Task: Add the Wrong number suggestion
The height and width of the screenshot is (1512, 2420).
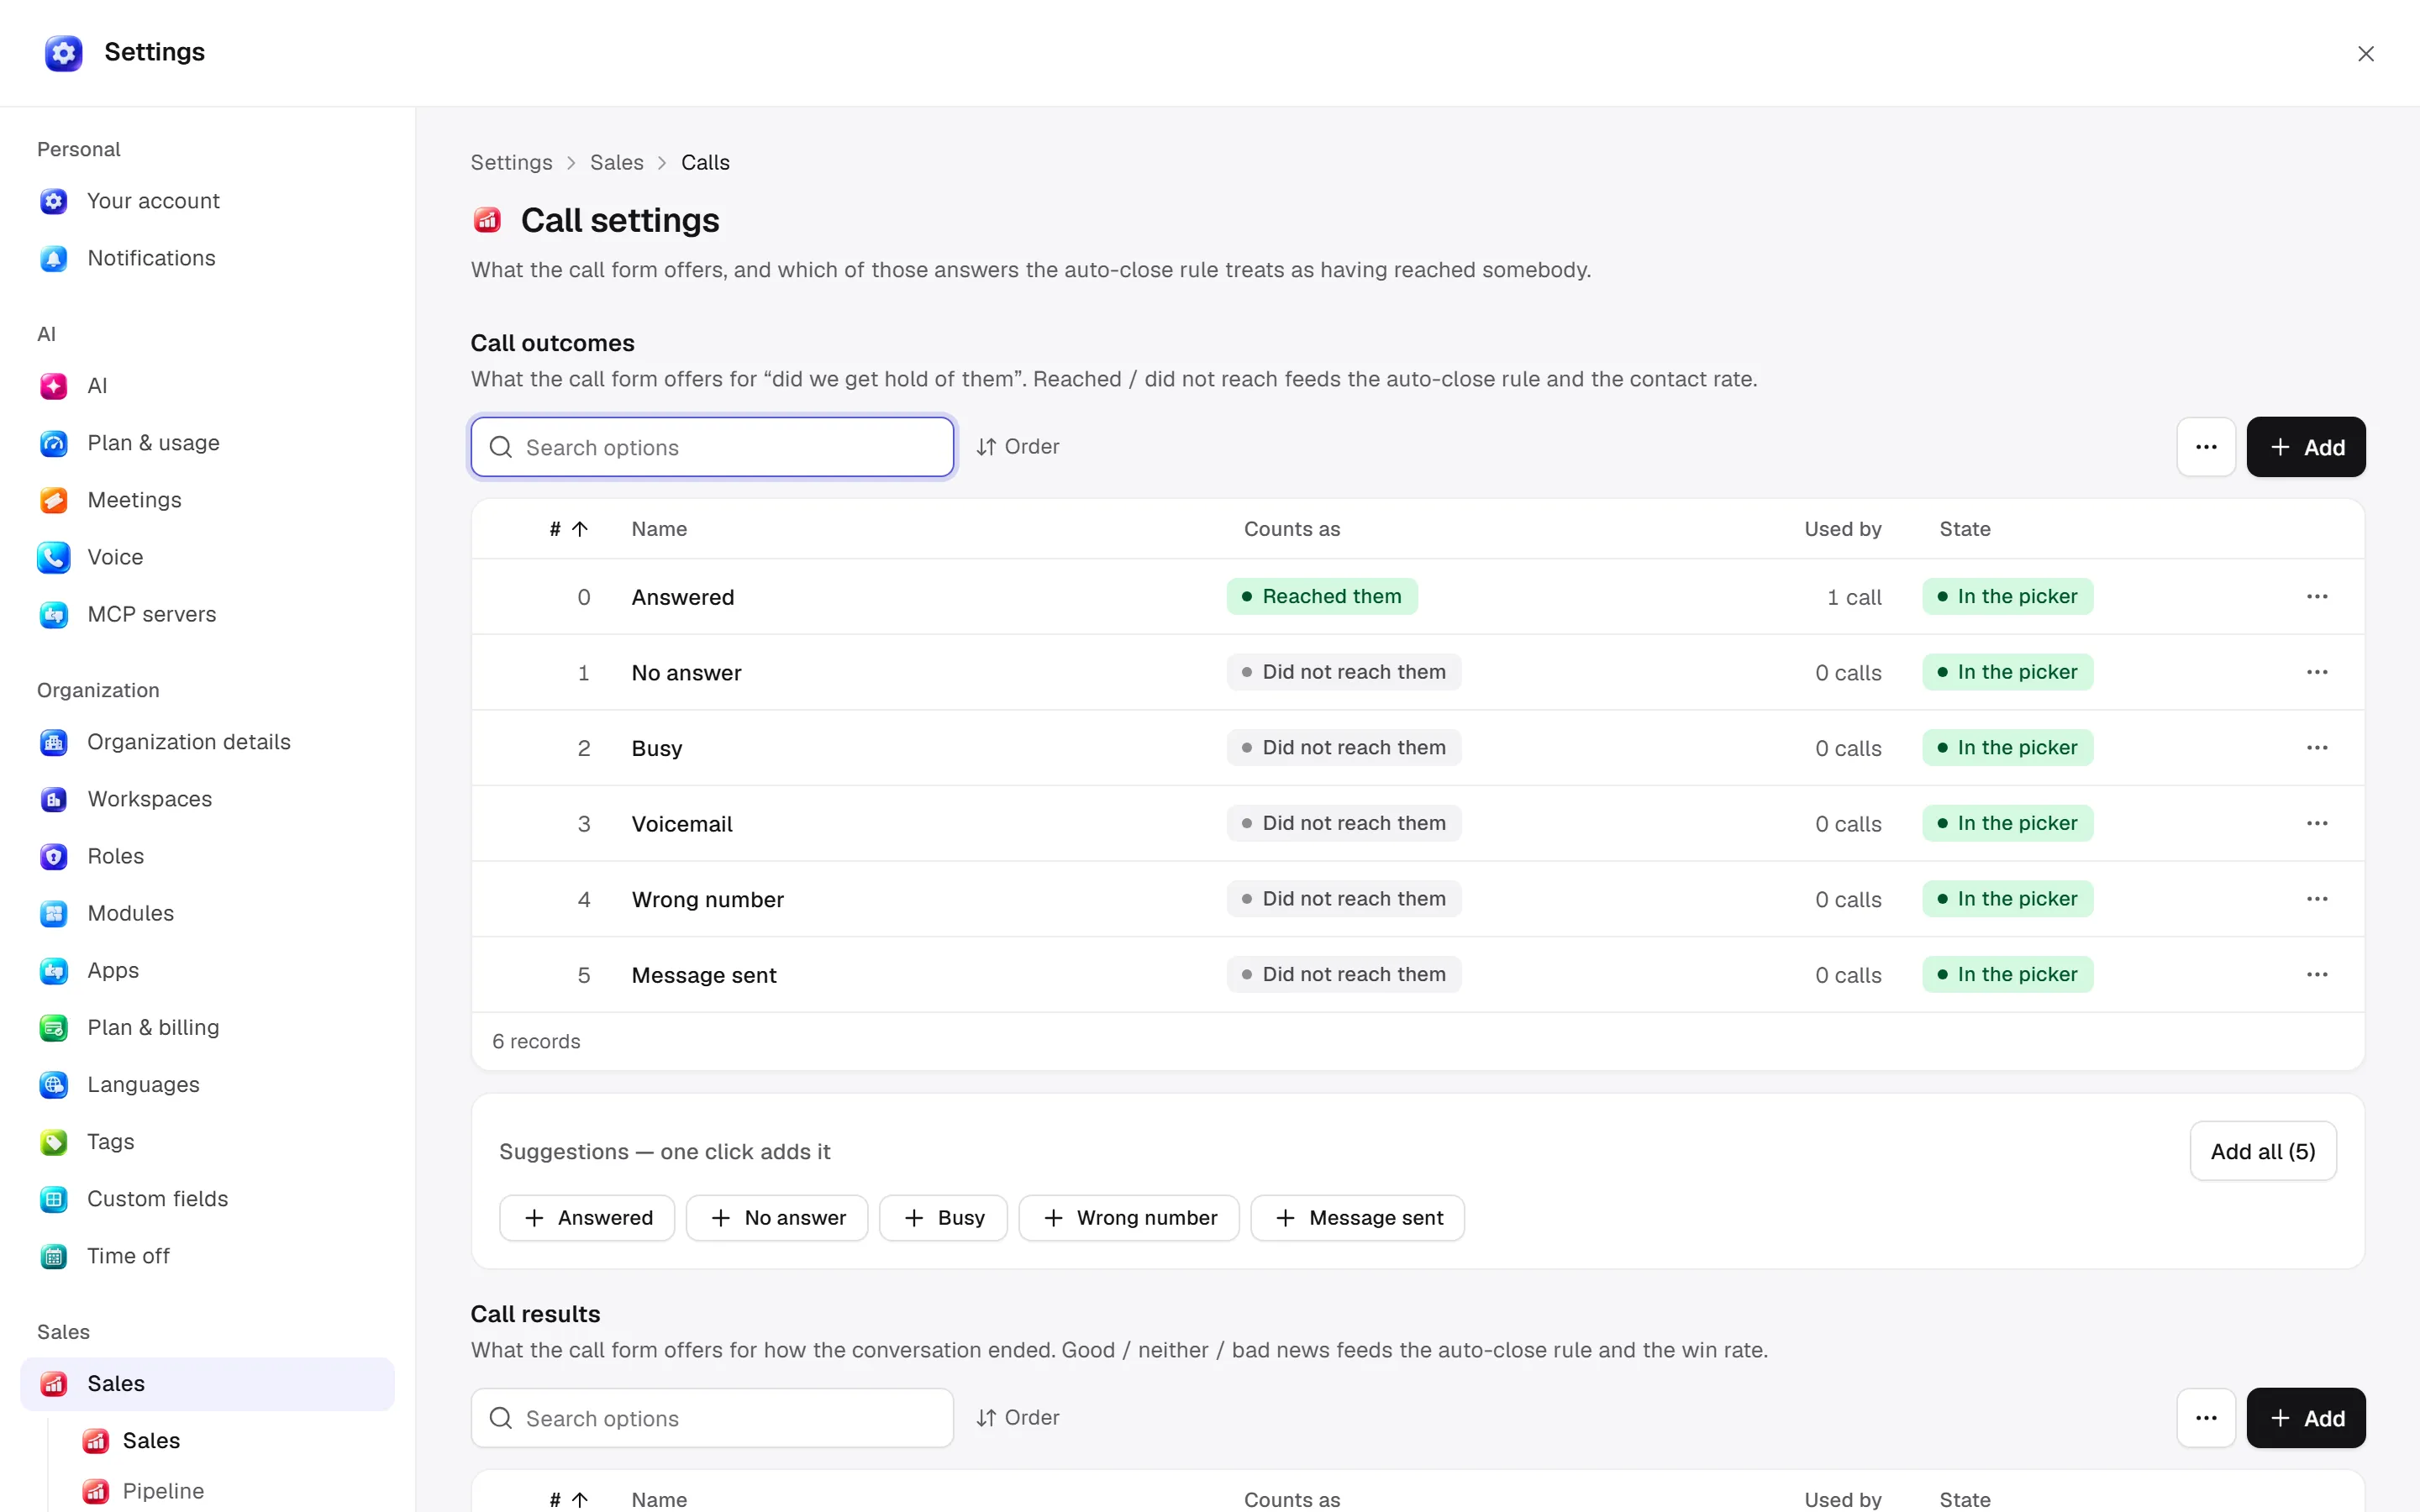Action: 1128,1217
